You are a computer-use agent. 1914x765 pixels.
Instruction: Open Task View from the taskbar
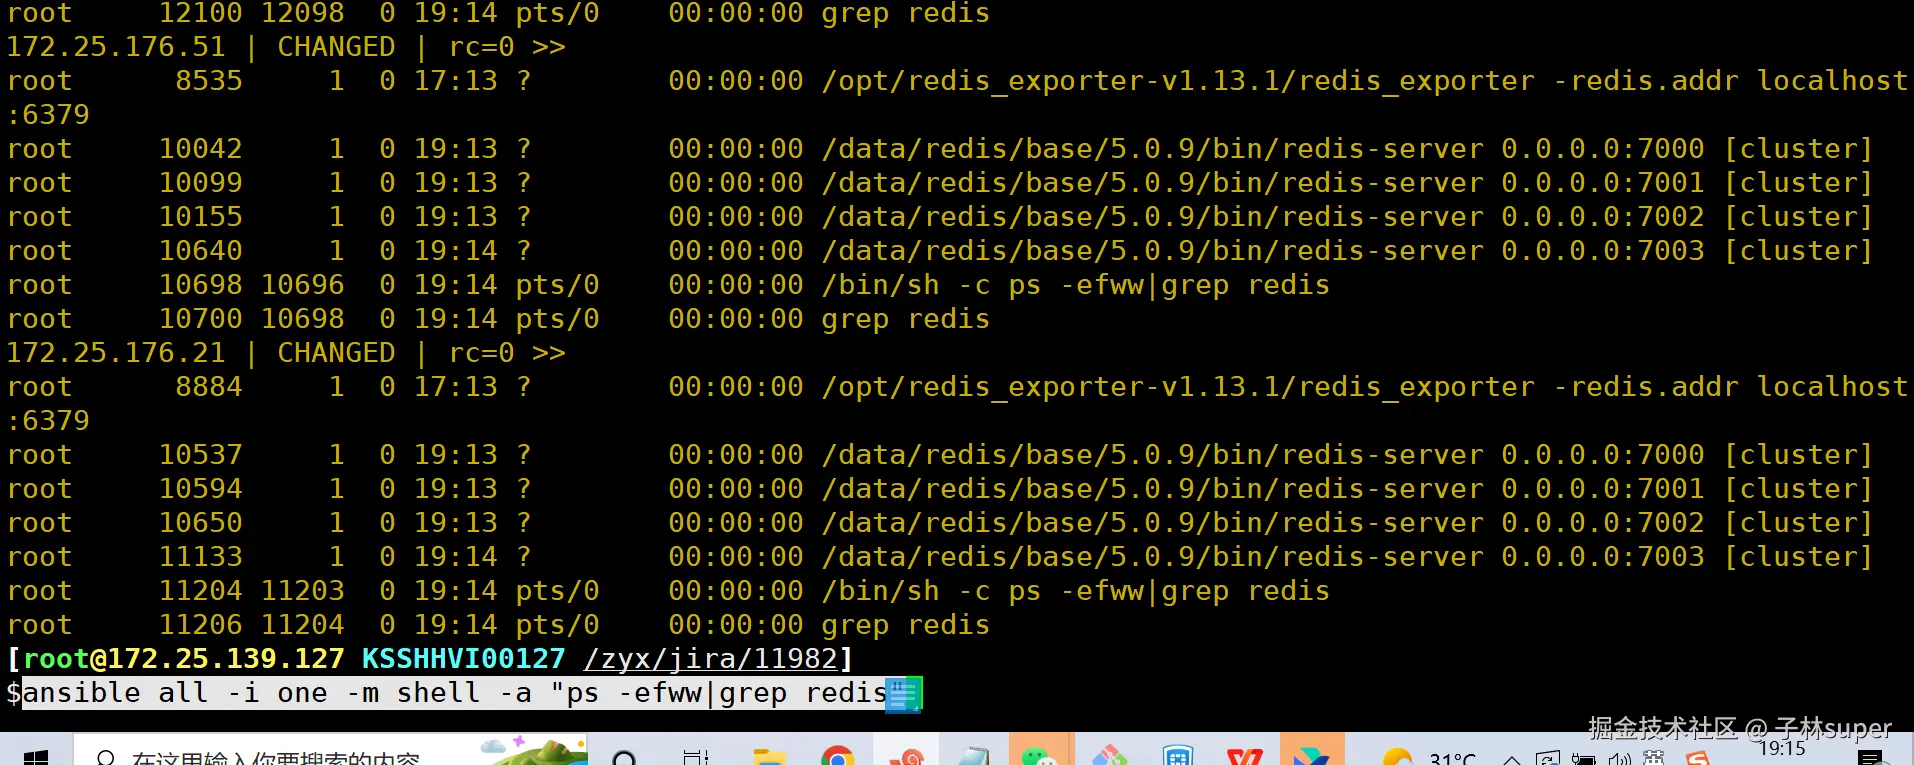click(696, 757)
